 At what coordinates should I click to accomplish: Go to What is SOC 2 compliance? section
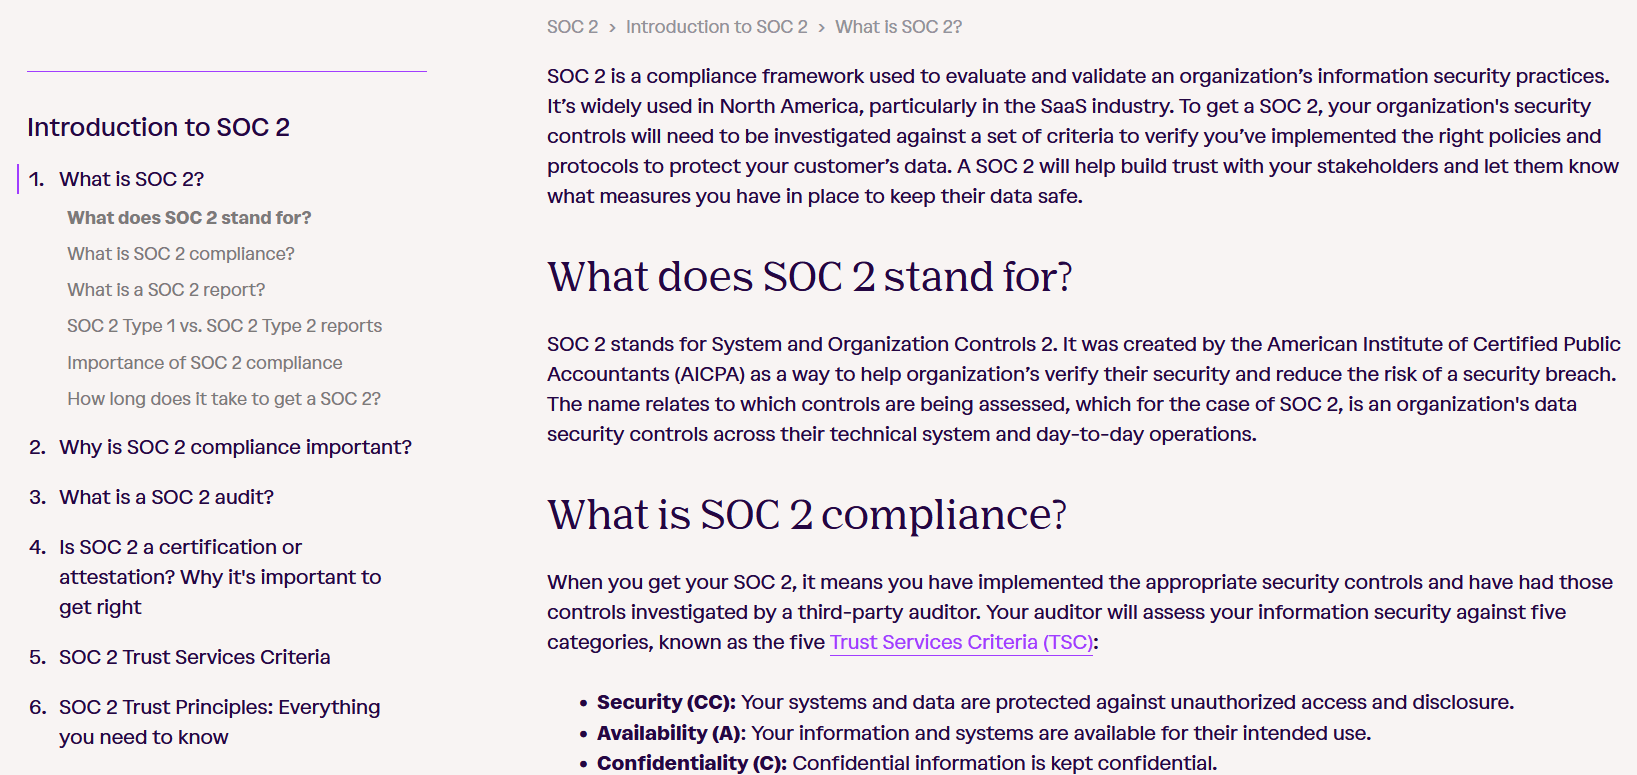[180, 254]
